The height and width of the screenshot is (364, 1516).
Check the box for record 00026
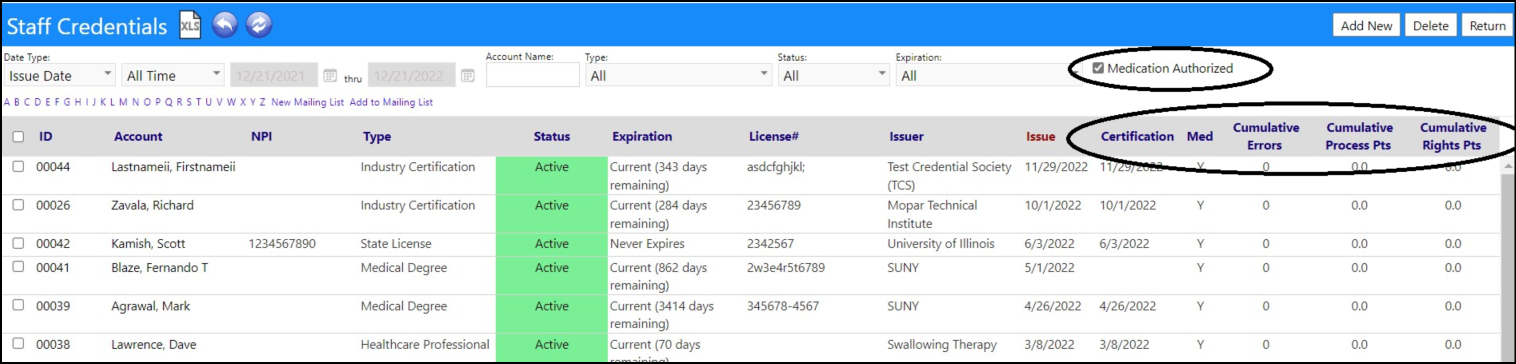click(x=19, y=206)
